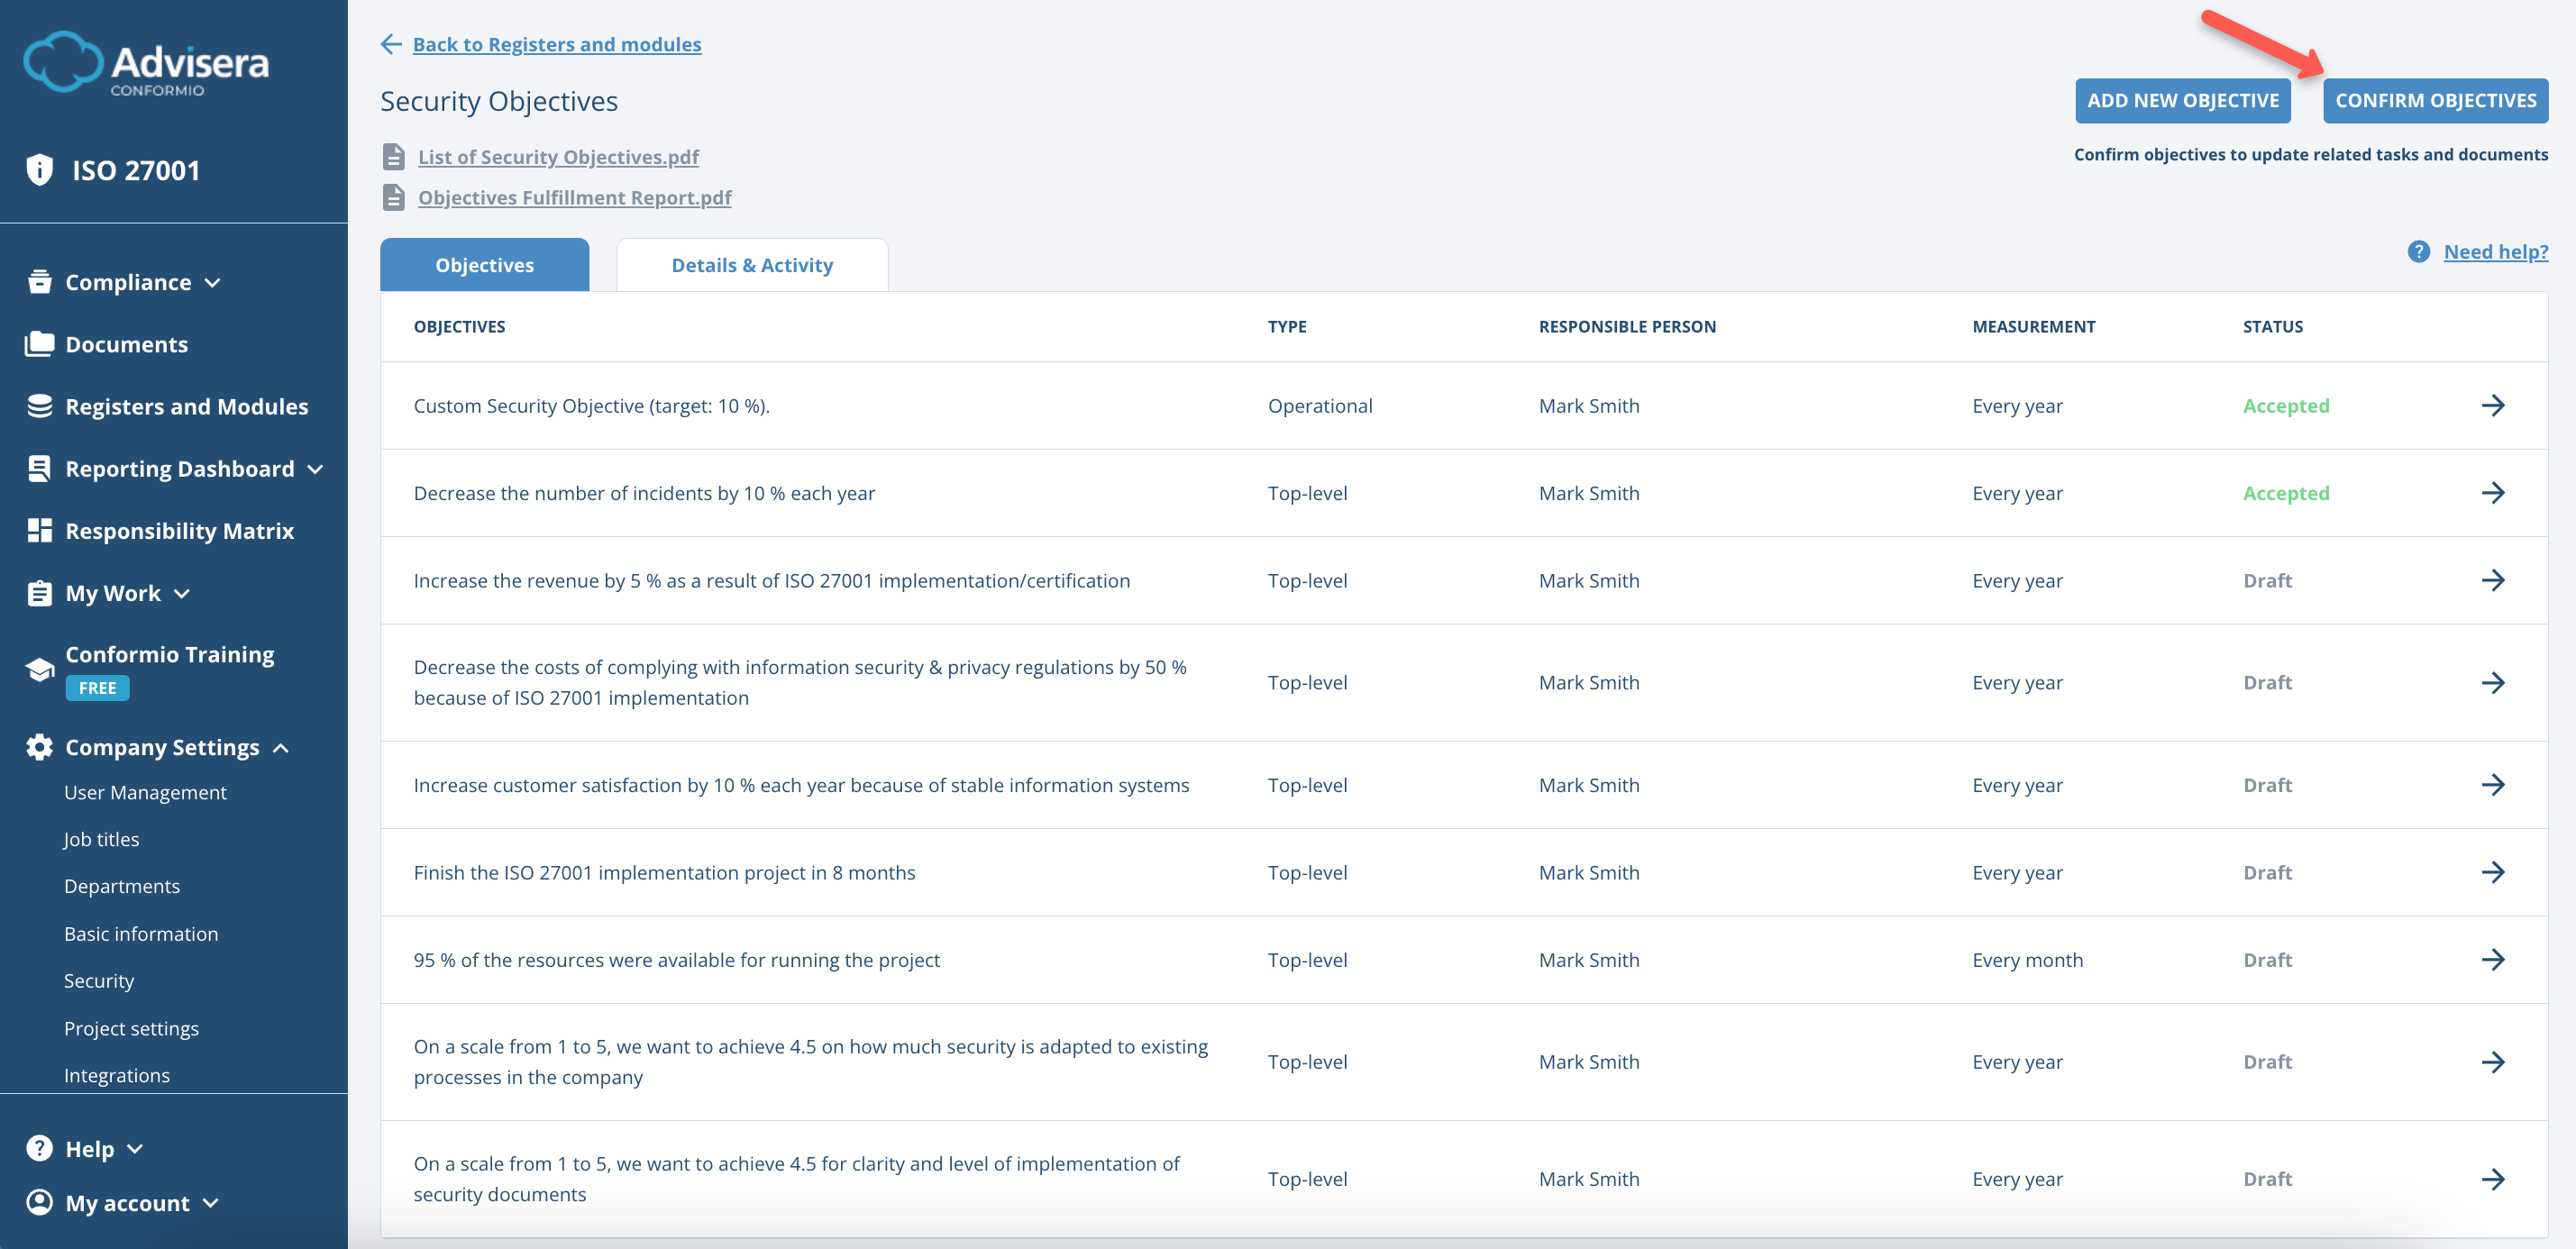Click the Help question icon in sidebar
The width and height of the screenshot is (2576, 1249).
39,1148
